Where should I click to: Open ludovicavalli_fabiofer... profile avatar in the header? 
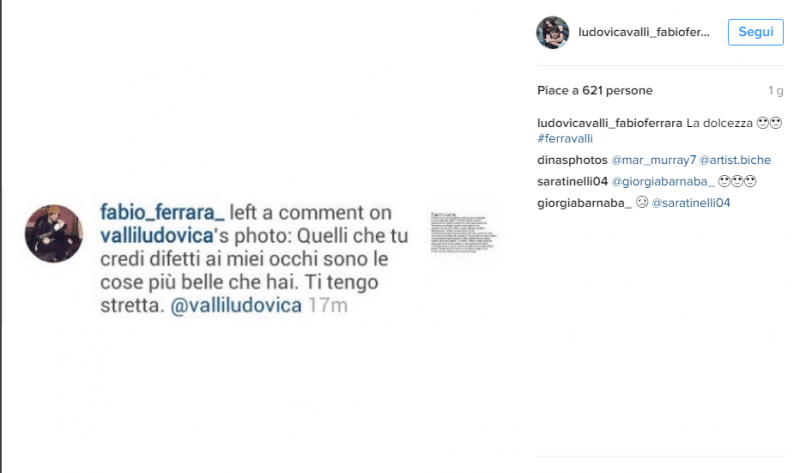point(553,32)
